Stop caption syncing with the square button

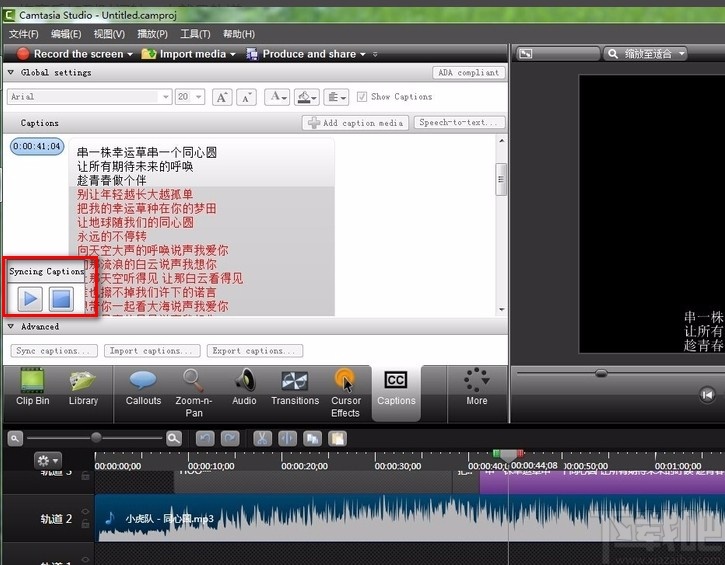pos(61,299)
